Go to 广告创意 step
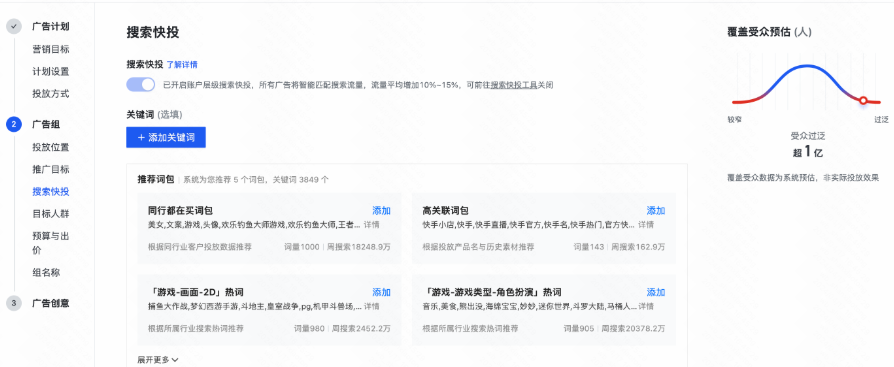Viewport: 894px width, 367px height. click(51, 303)
